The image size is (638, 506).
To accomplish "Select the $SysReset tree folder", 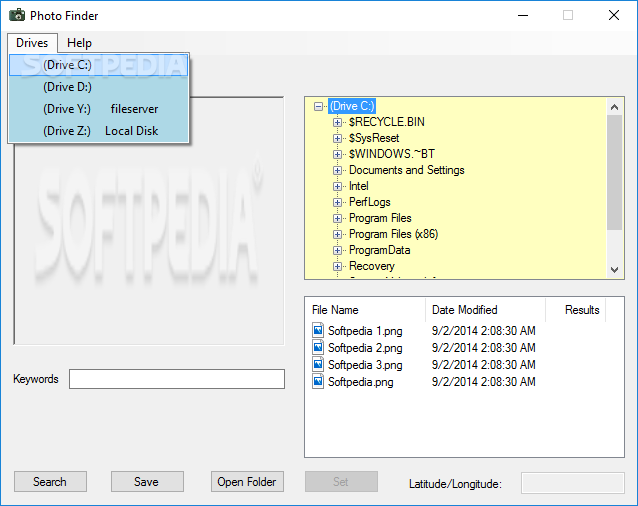I will (374, 138).
